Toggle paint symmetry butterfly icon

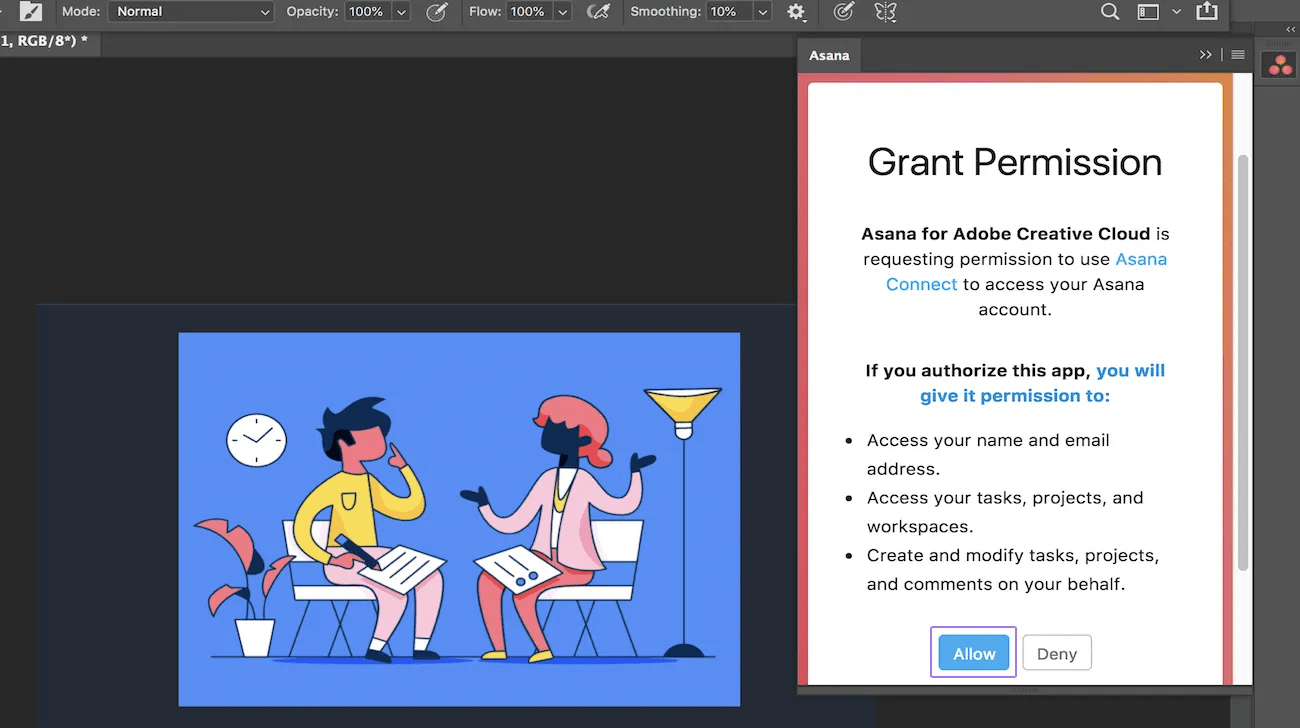click(x=885, y=12)
